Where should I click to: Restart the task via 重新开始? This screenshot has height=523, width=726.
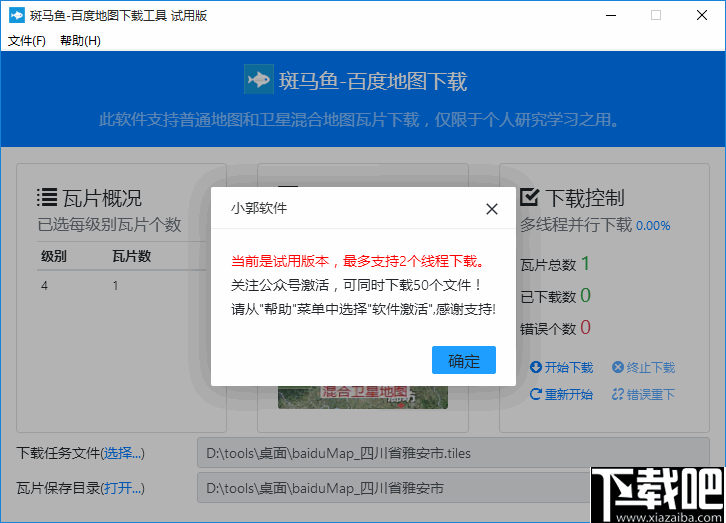click(561, 394)
